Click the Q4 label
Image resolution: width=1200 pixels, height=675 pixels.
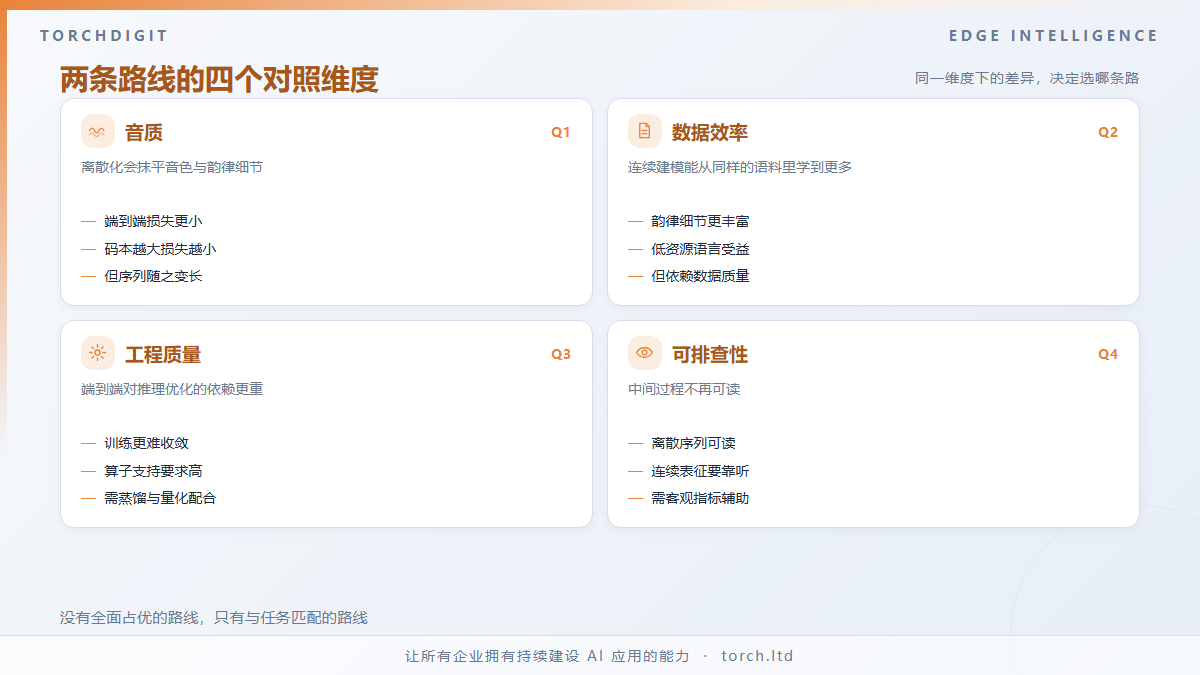point(1108,354)
